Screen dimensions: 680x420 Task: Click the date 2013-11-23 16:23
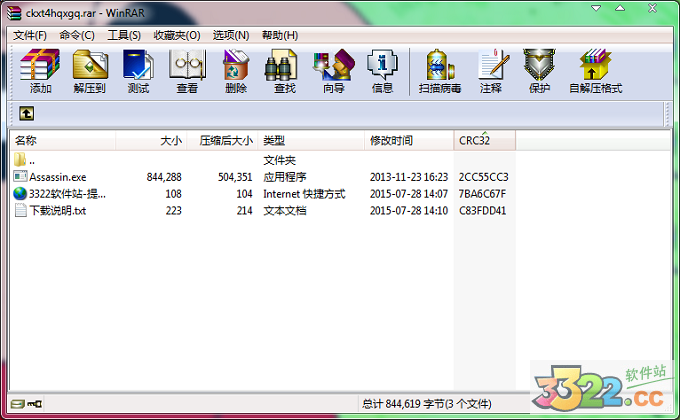[409, 177]
